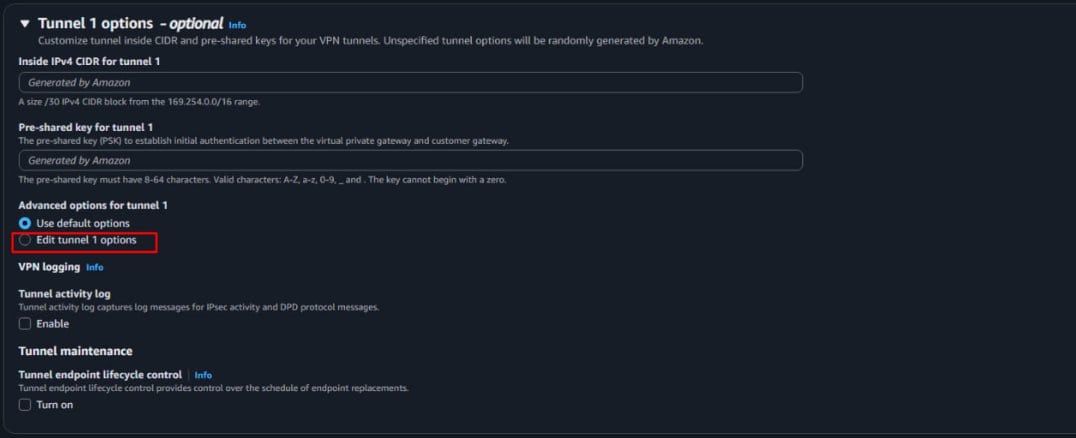This screenshot has width=1076, height=438.
Task: Click the Tunnel 1 options header title
Action: tap(95, 23)
